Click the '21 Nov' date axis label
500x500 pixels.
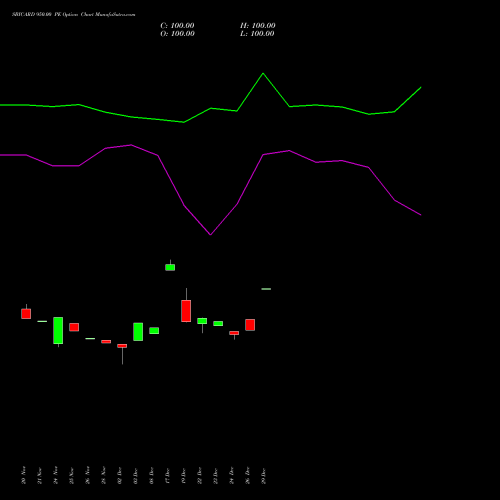40,475
